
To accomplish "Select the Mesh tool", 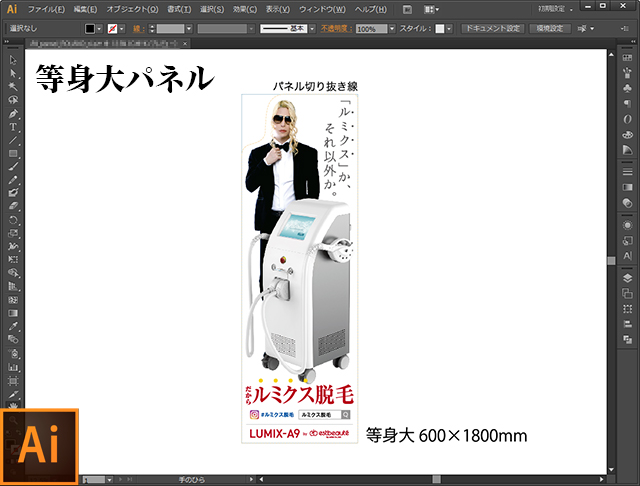I will tap(13, 300).
